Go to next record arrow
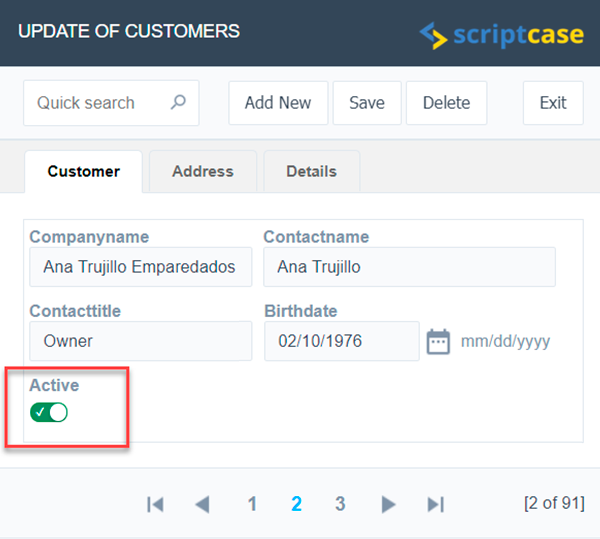Viewport: 600px width, 539px height. [389, 504]
